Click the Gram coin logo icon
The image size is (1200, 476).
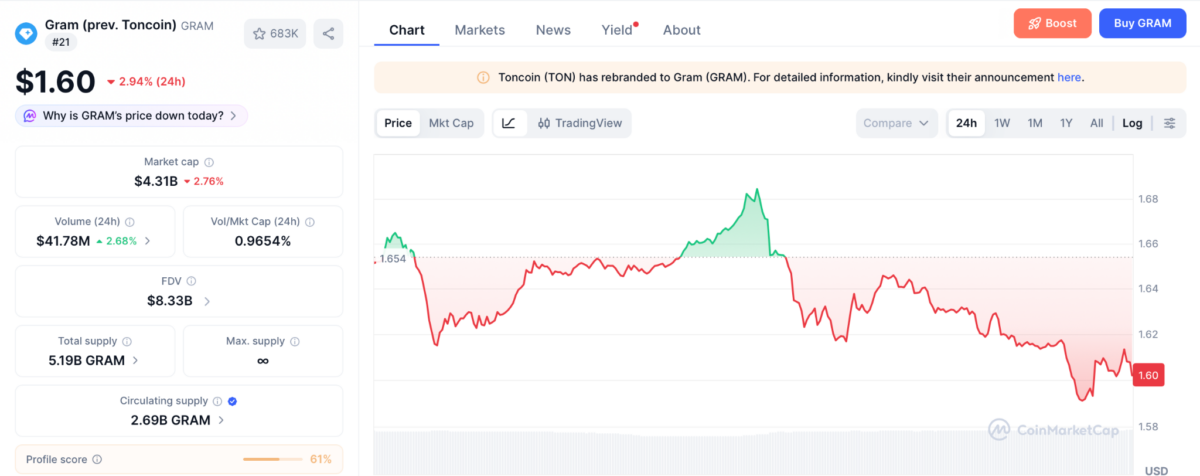26,32
